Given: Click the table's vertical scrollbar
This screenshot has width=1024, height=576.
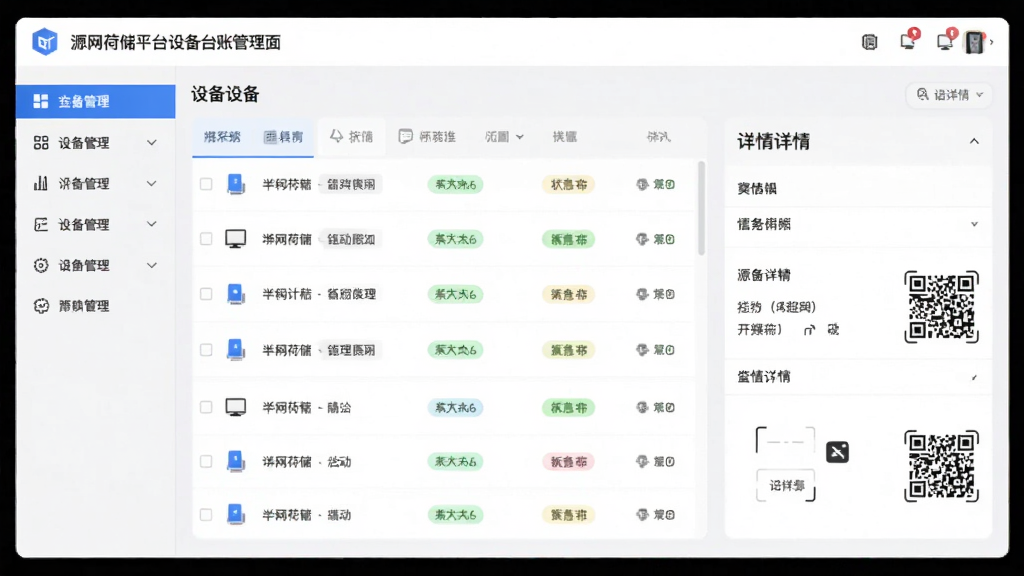Looking at the screenshot, I should point(701,208).
